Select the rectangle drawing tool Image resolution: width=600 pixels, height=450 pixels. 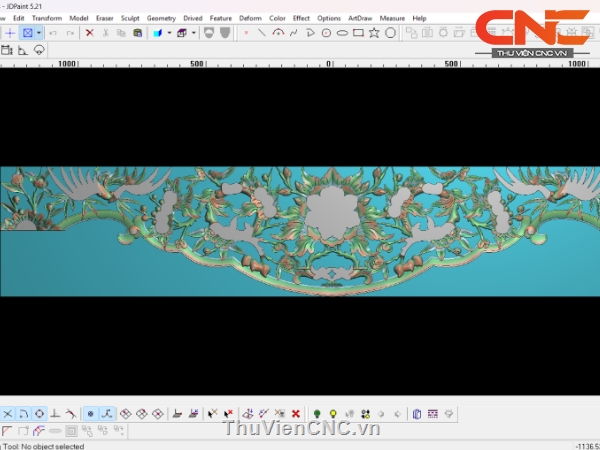(x=358, y=33)
